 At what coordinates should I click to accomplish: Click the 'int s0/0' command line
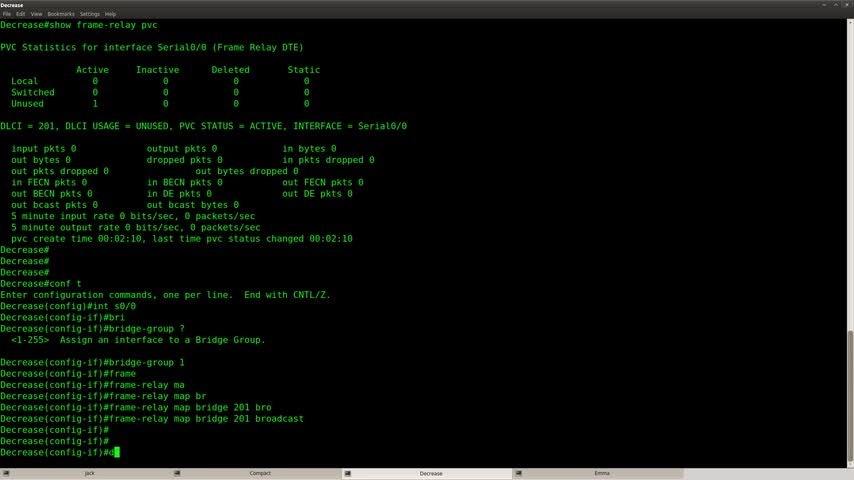(68, 306)
